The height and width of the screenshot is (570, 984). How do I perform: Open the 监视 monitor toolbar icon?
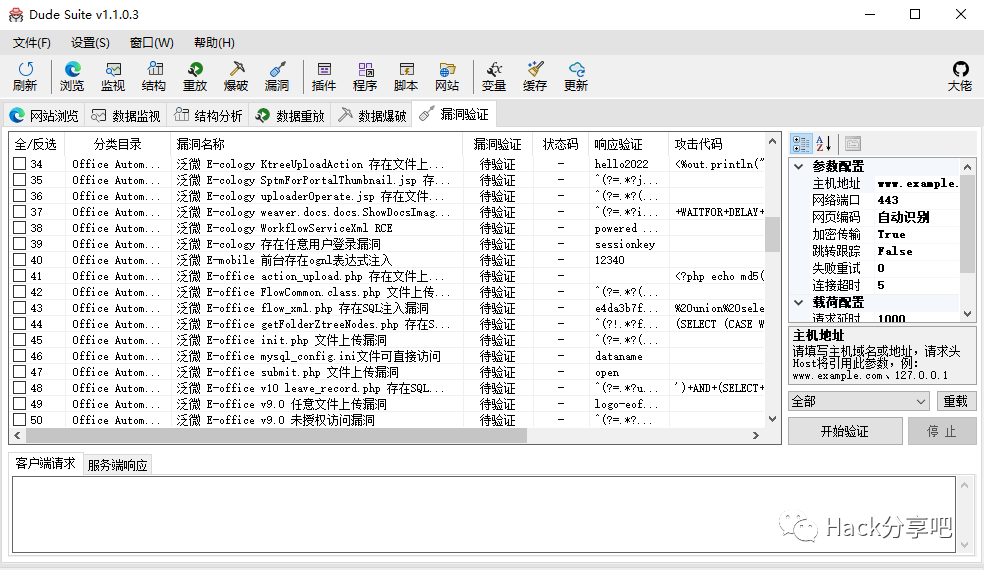click(113, 77)
